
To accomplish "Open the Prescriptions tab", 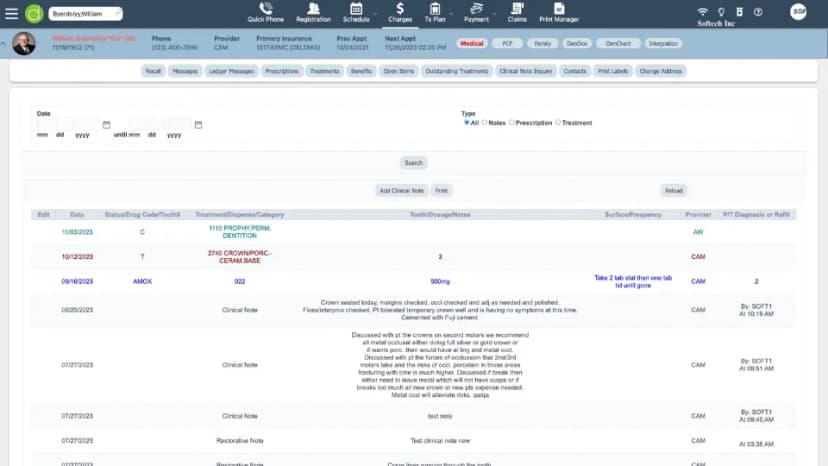I will point(282,72).
